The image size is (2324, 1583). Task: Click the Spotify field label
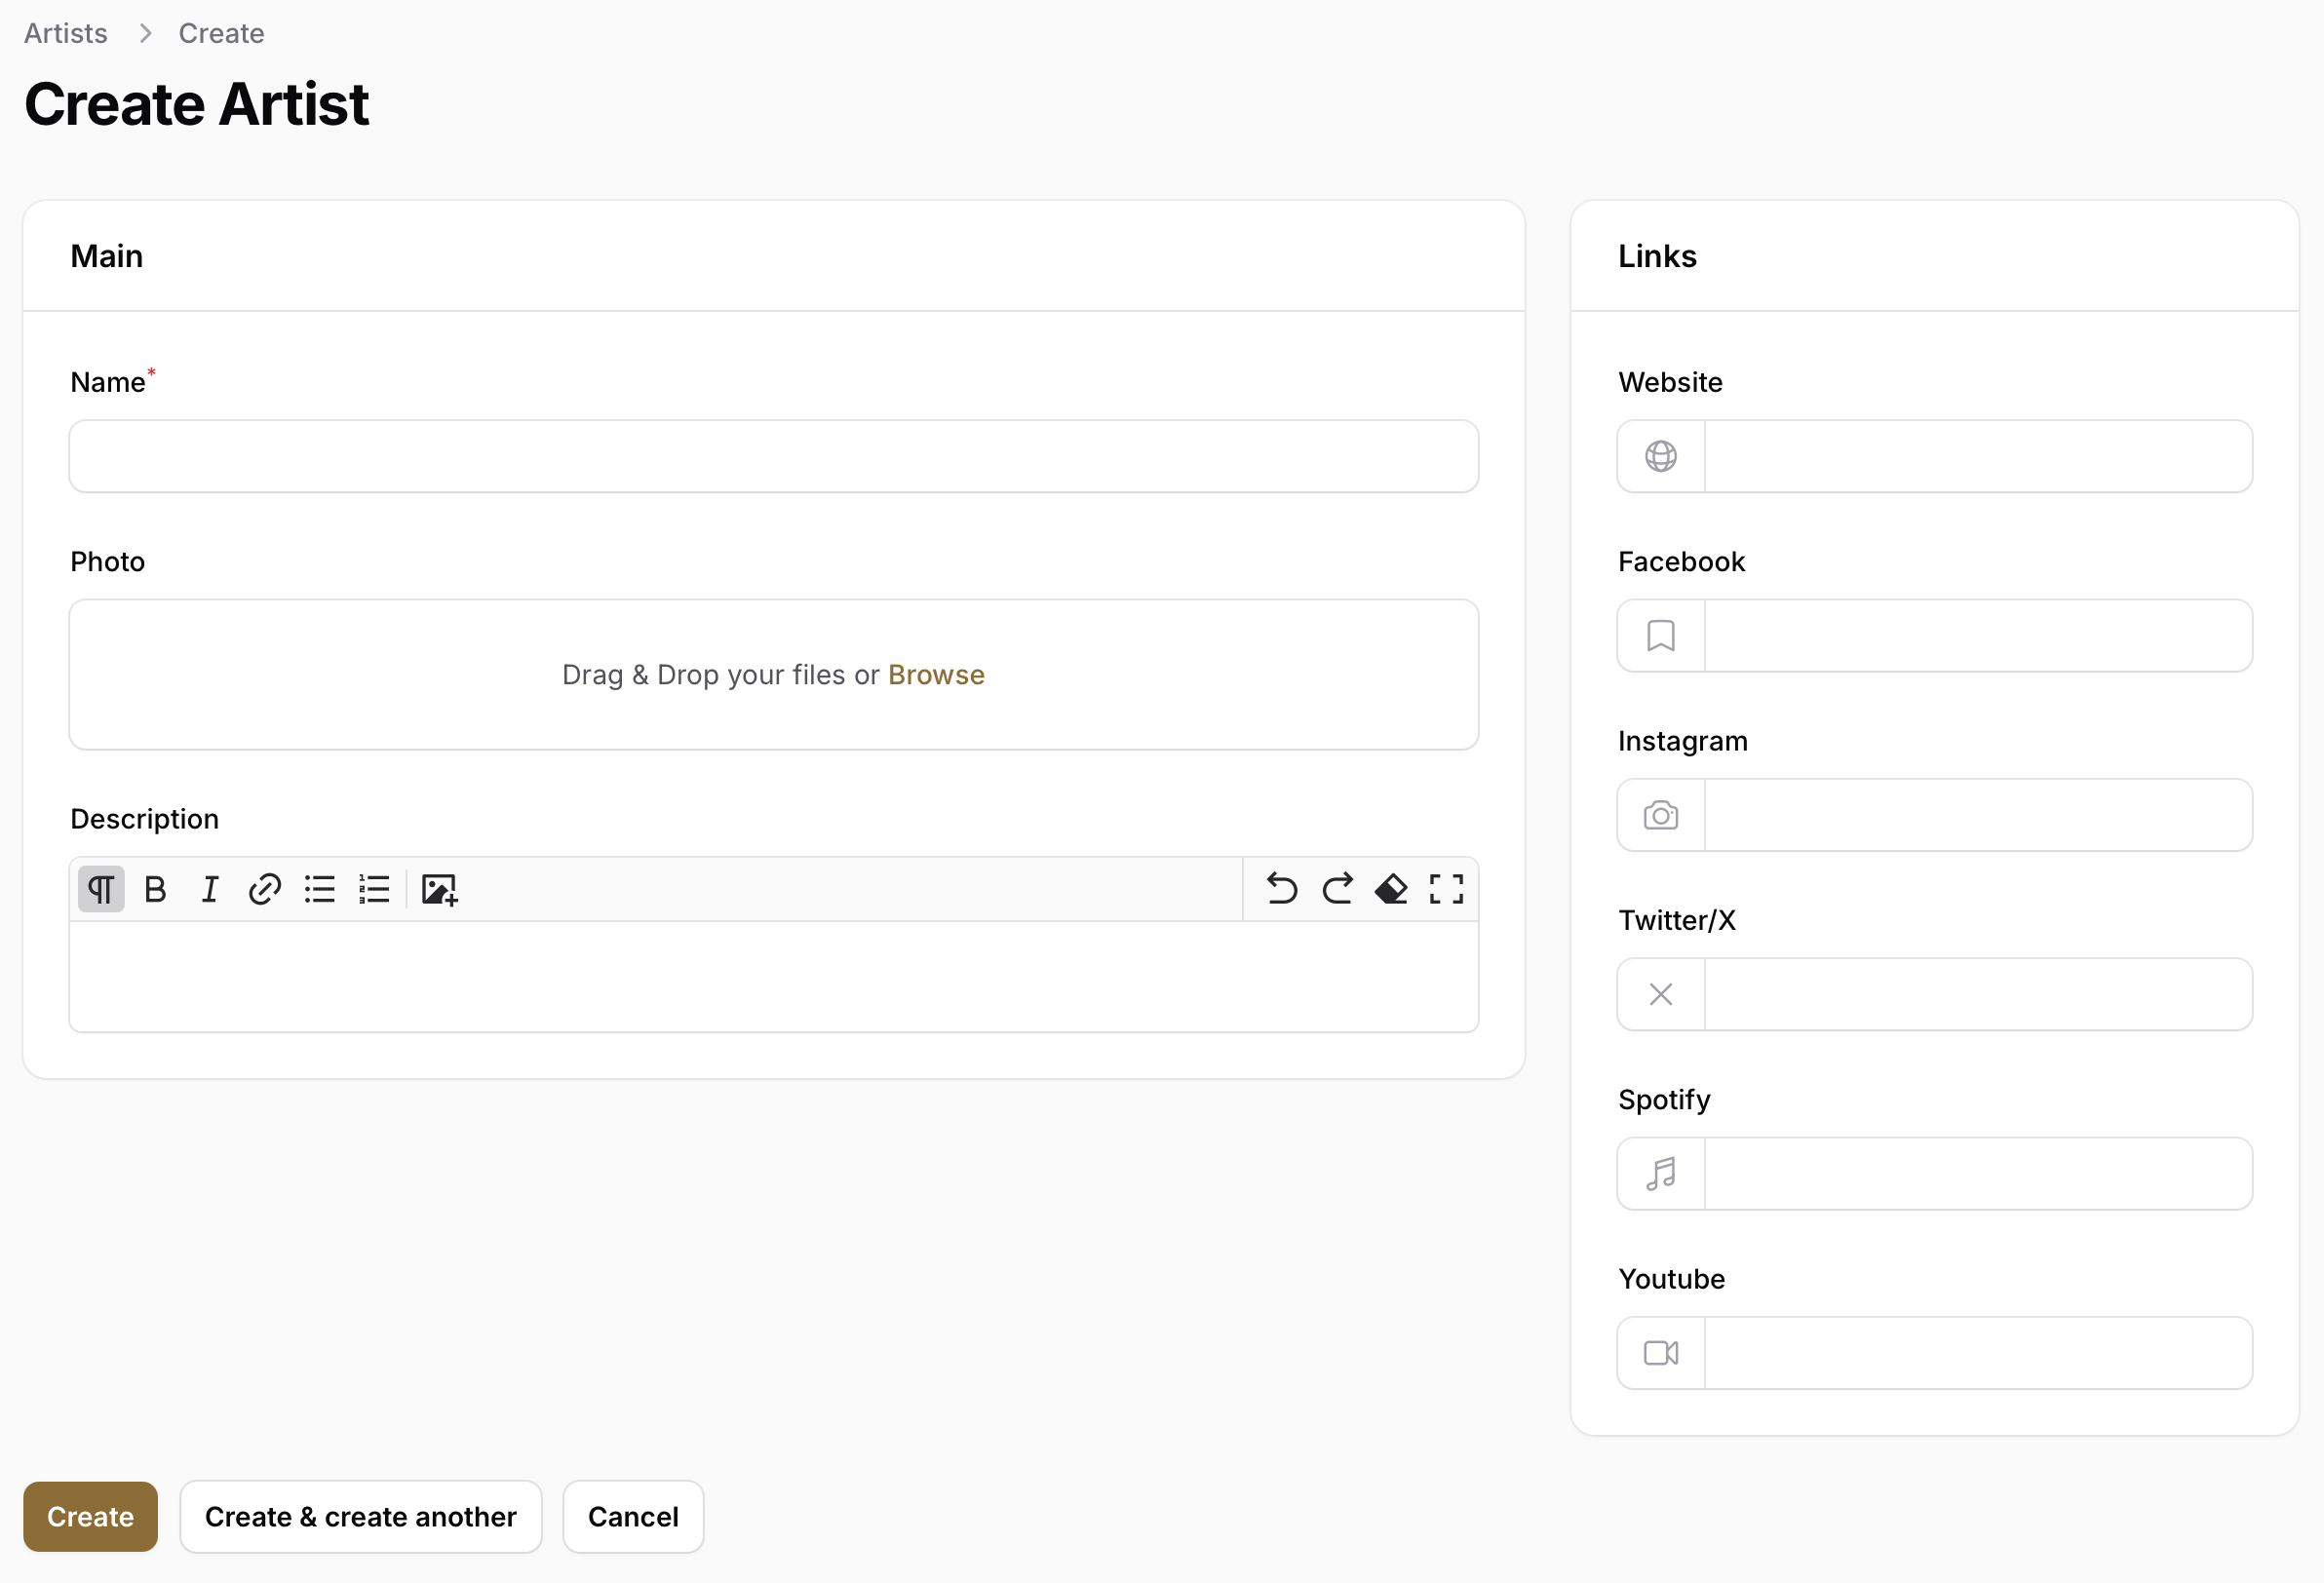coord(1664,1100)
